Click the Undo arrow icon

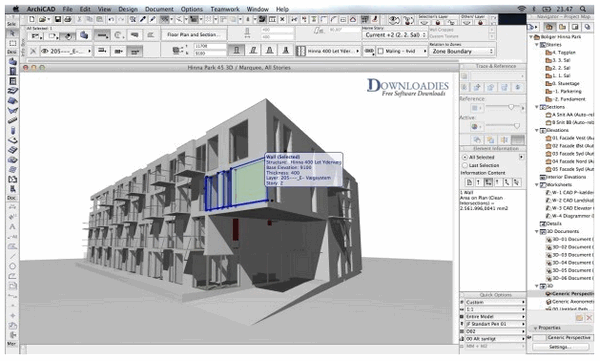point(111,19)
